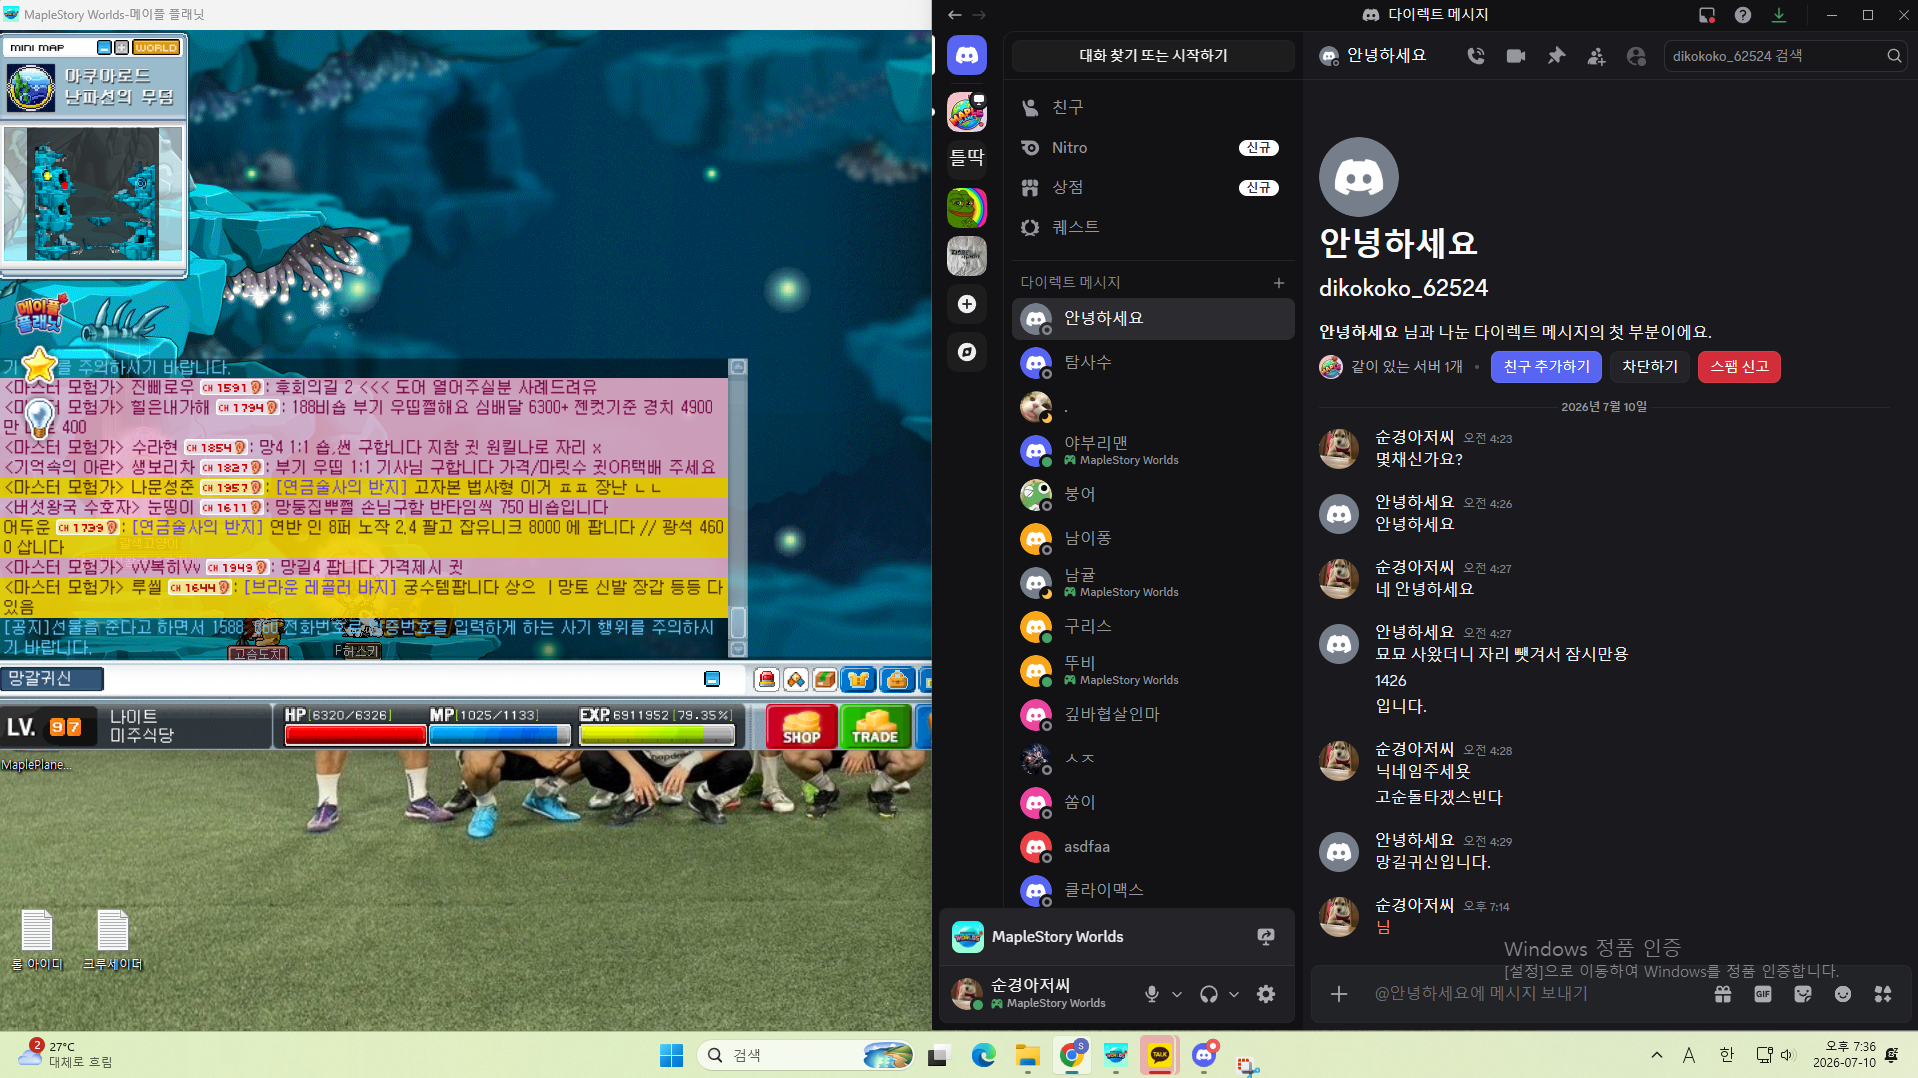Click the green EXP bar

tap(656, 735)
